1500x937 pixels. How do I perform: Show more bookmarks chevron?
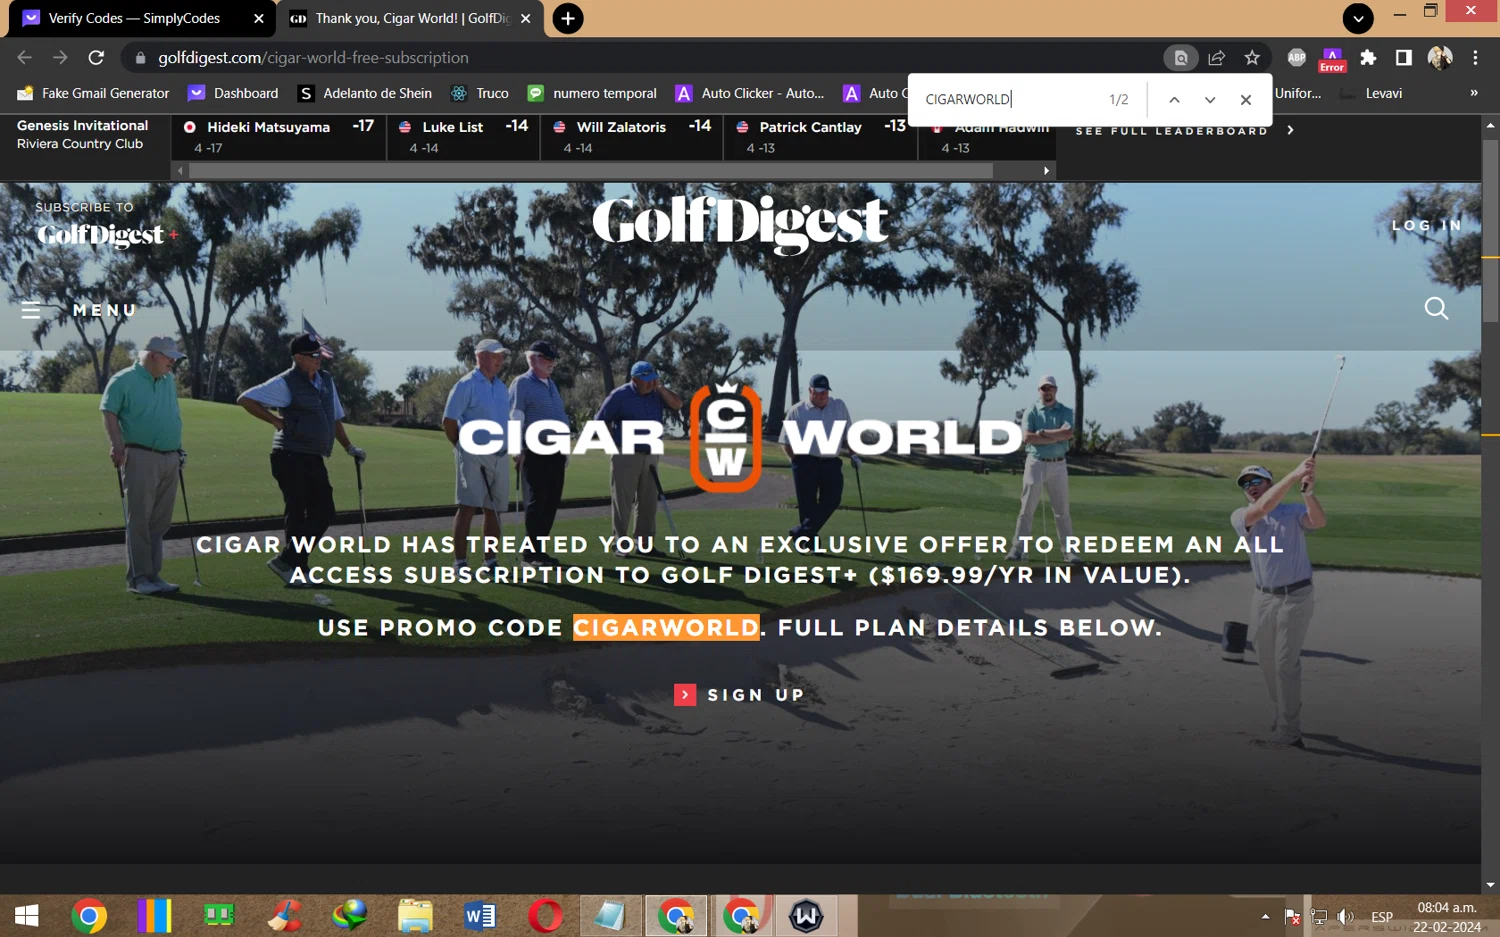(x=1473, y=93)
